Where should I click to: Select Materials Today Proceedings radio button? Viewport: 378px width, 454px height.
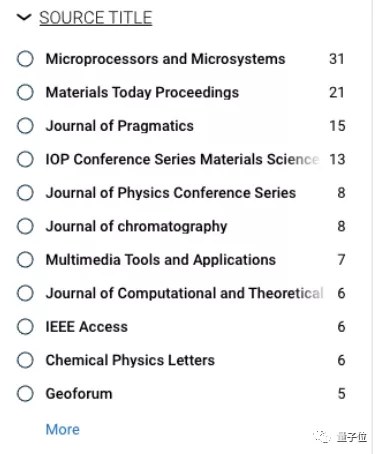point(25,92)
